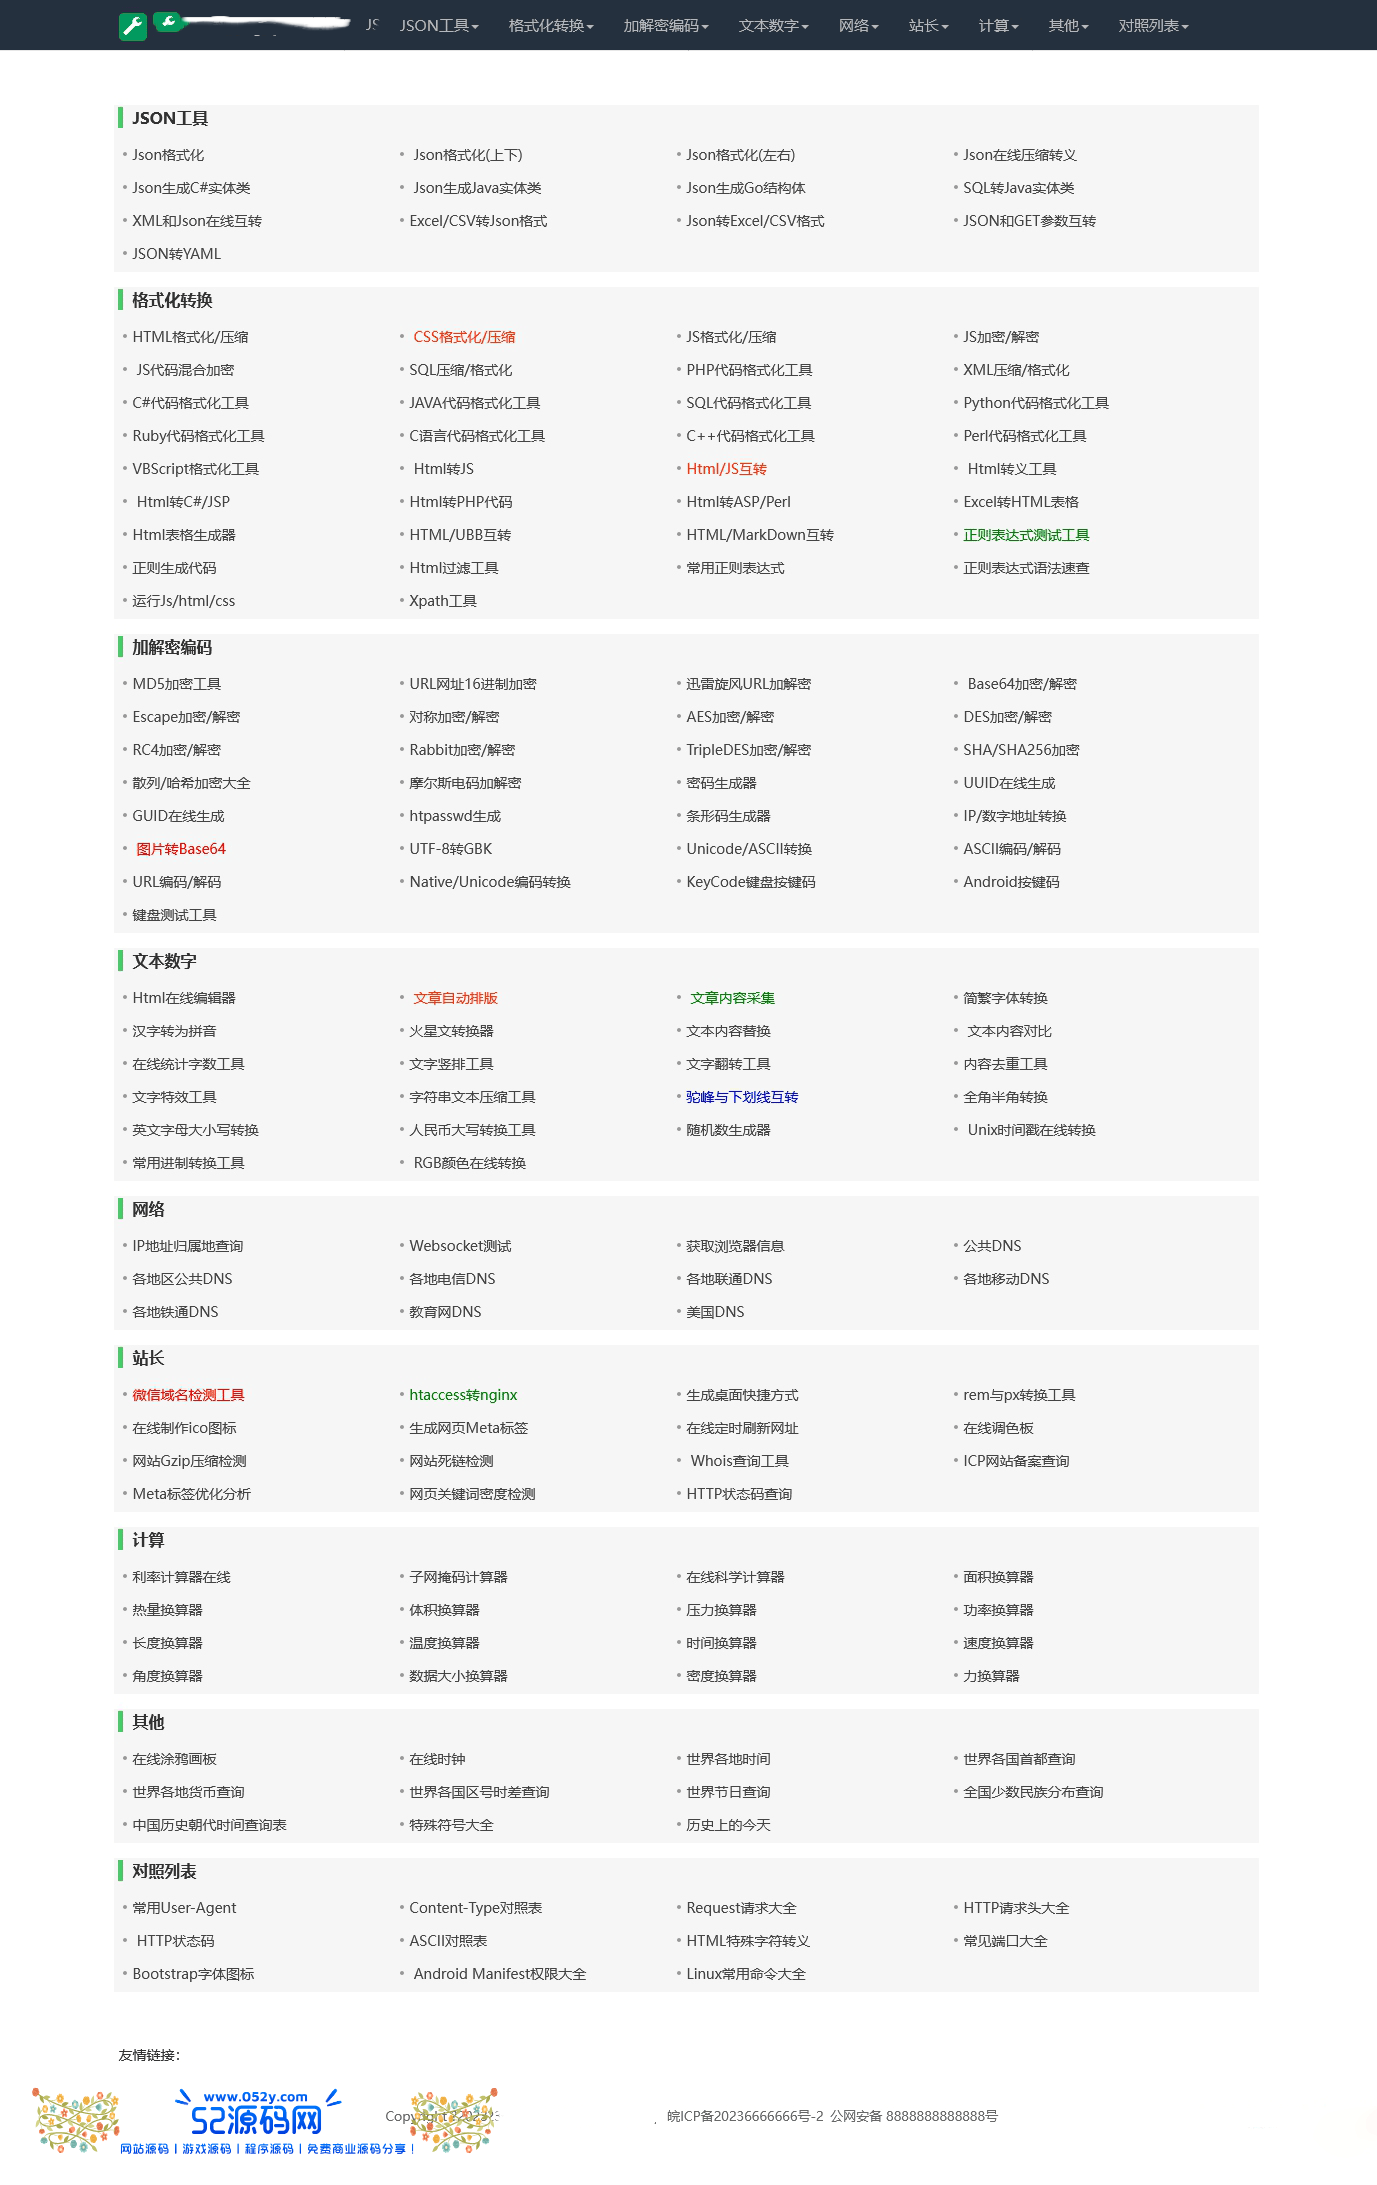This screenshot has height=2185, width=1377.
Task: Open the 子网掩码计算器 link
Action: (x=458, y=1577)
